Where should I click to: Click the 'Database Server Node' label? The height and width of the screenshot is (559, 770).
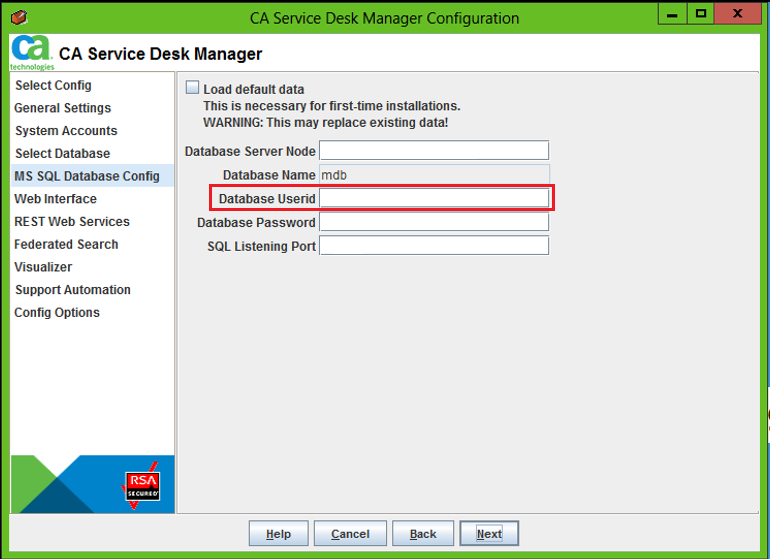coord(250,151)
